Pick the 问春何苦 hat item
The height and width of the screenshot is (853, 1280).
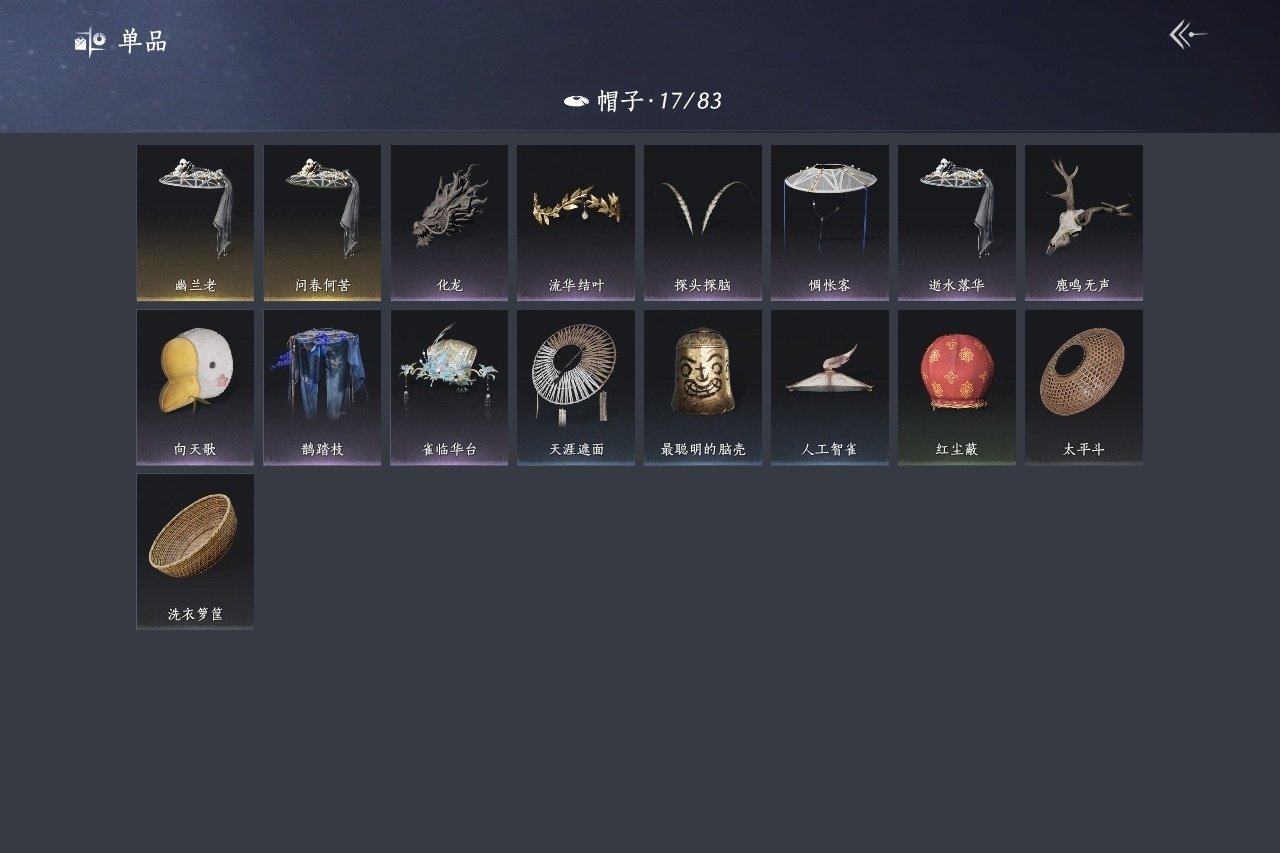[x=322, y=222]
